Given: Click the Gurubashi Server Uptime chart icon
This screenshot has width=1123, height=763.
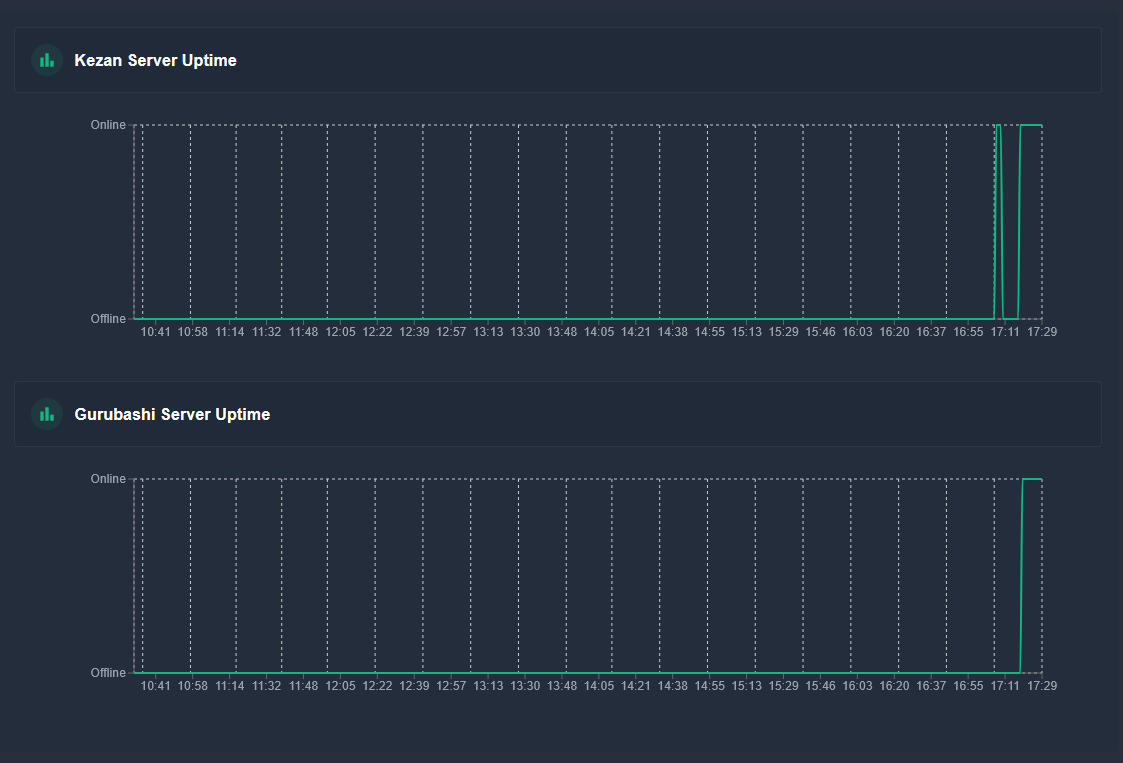Looking at the screenshot, I should coord(47,414).
